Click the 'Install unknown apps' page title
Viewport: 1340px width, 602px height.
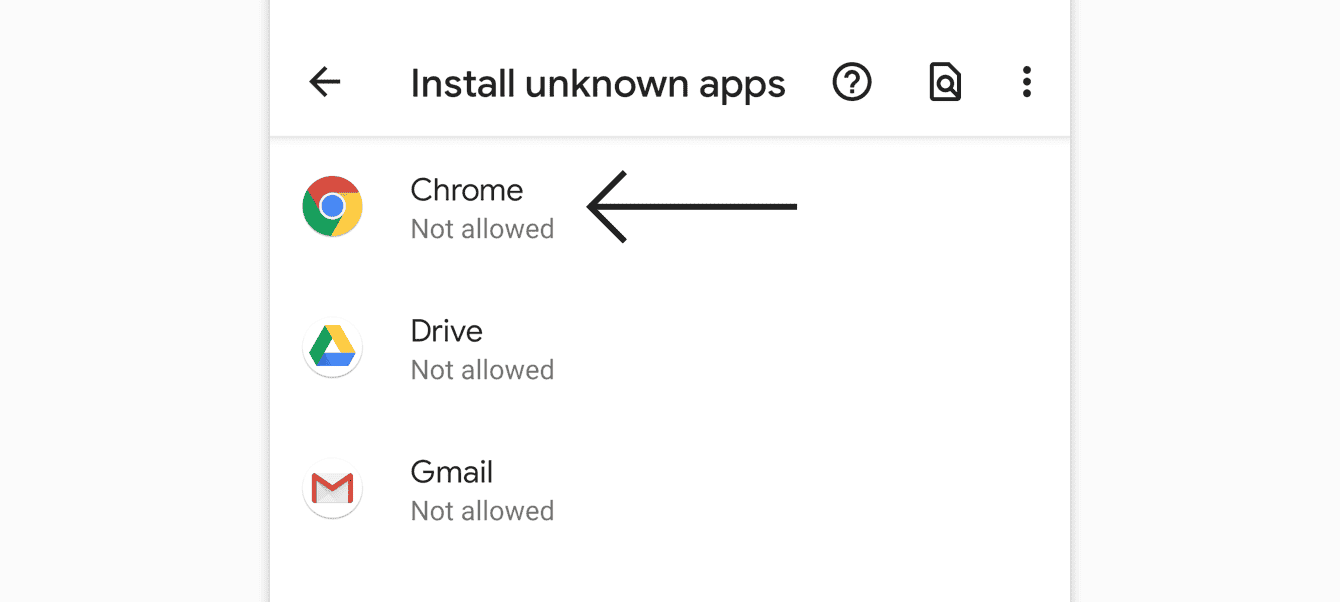pos(598,84)
